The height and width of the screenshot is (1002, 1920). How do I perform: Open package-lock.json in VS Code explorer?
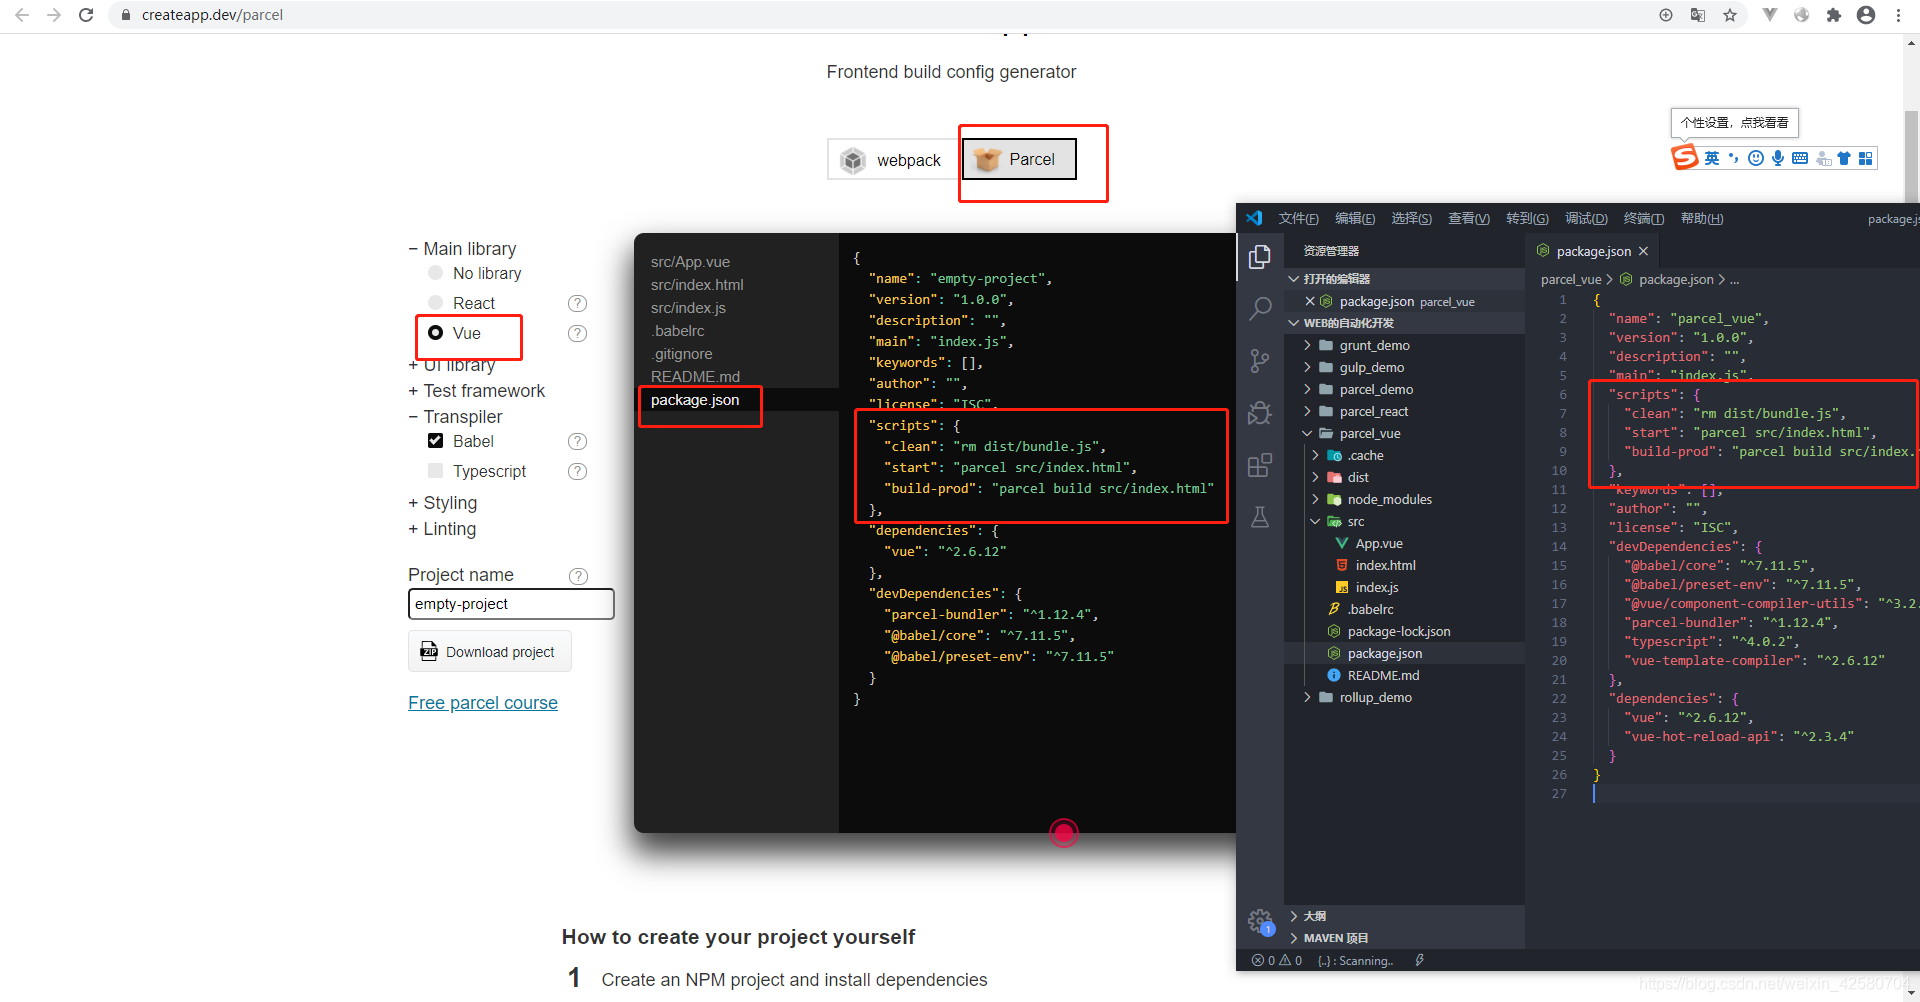pyautogui.click(x=1398, y=631)
